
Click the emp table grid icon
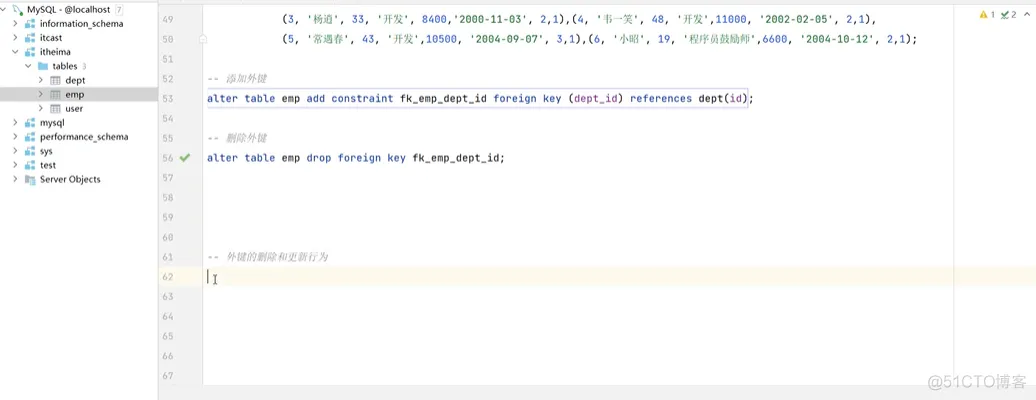click(56, 95)
